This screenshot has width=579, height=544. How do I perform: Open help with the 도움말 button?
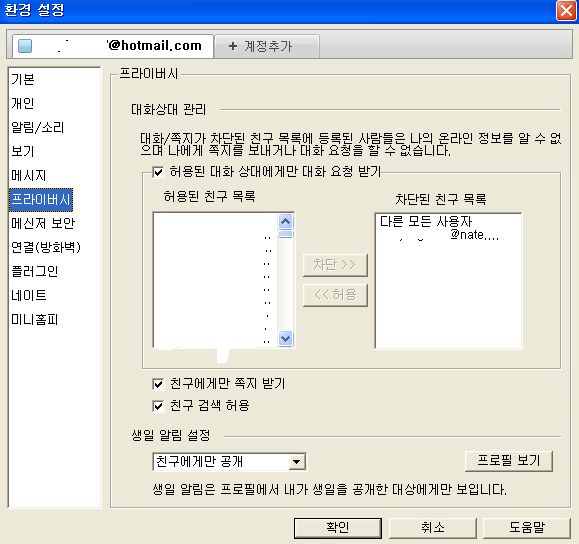pos(527,528)
